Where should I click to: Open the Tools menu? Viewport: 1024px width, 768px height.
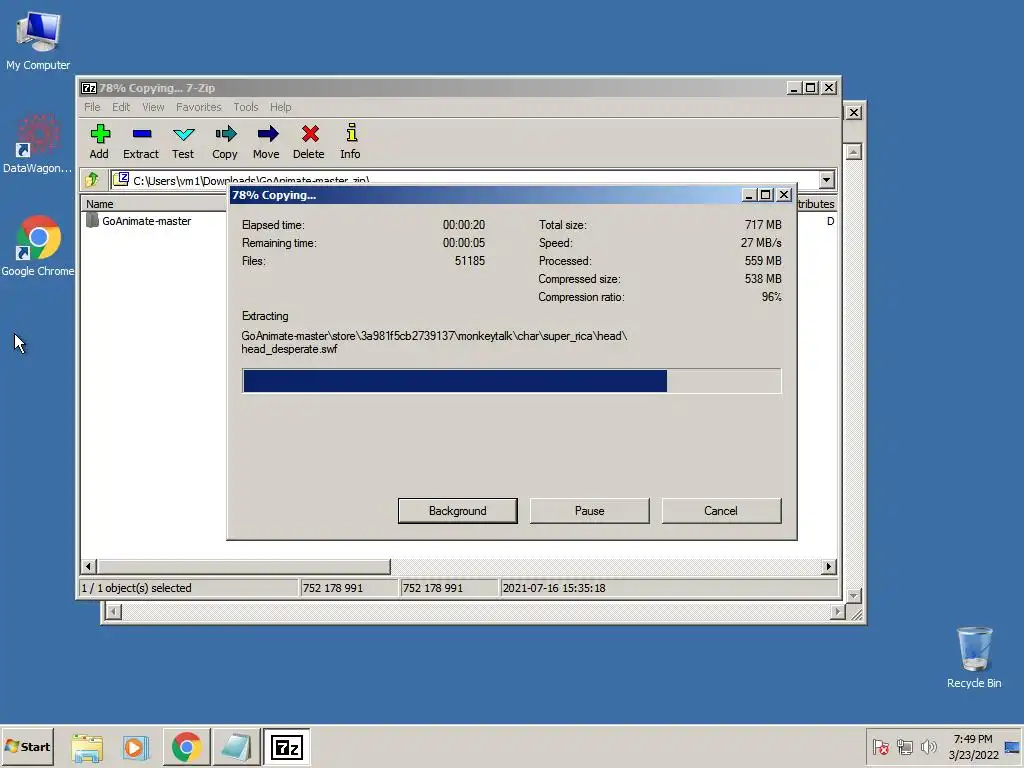point(246,107)
